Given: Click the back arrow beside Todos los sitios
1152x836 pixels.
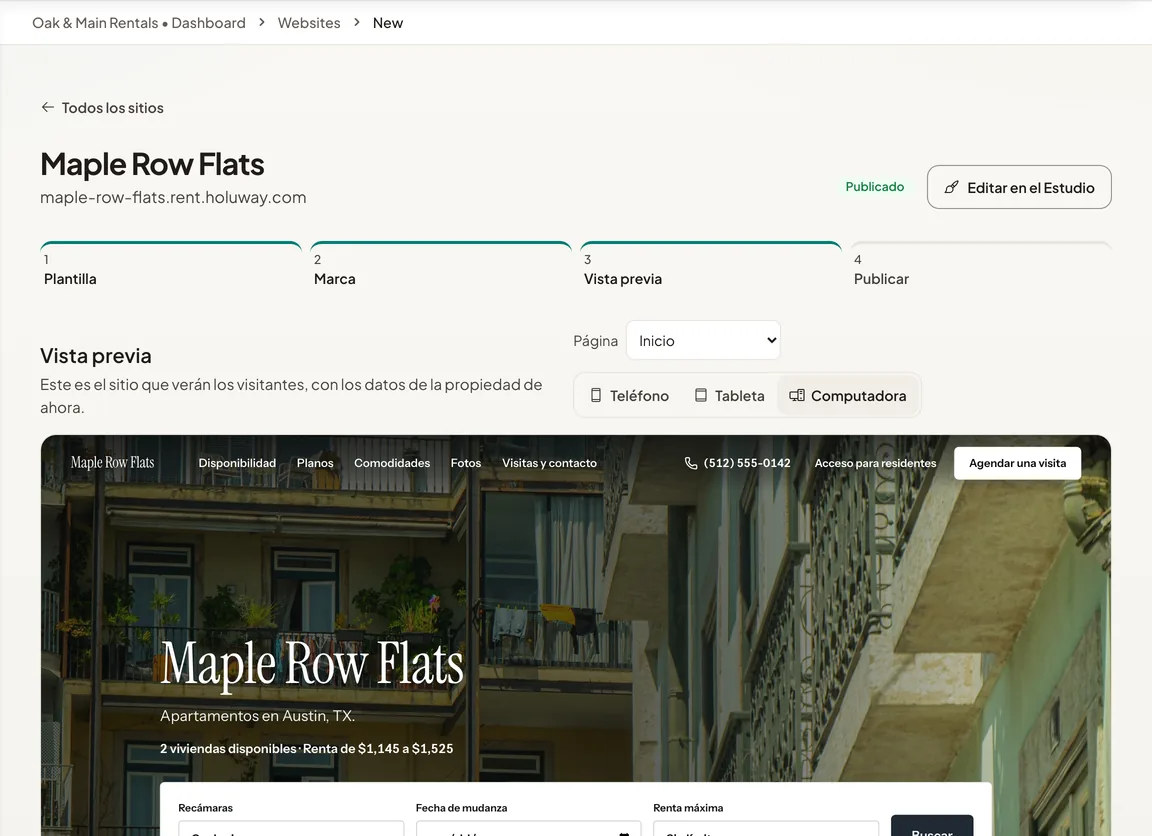Looking at the screenshot, I should [x=48, y=107].
